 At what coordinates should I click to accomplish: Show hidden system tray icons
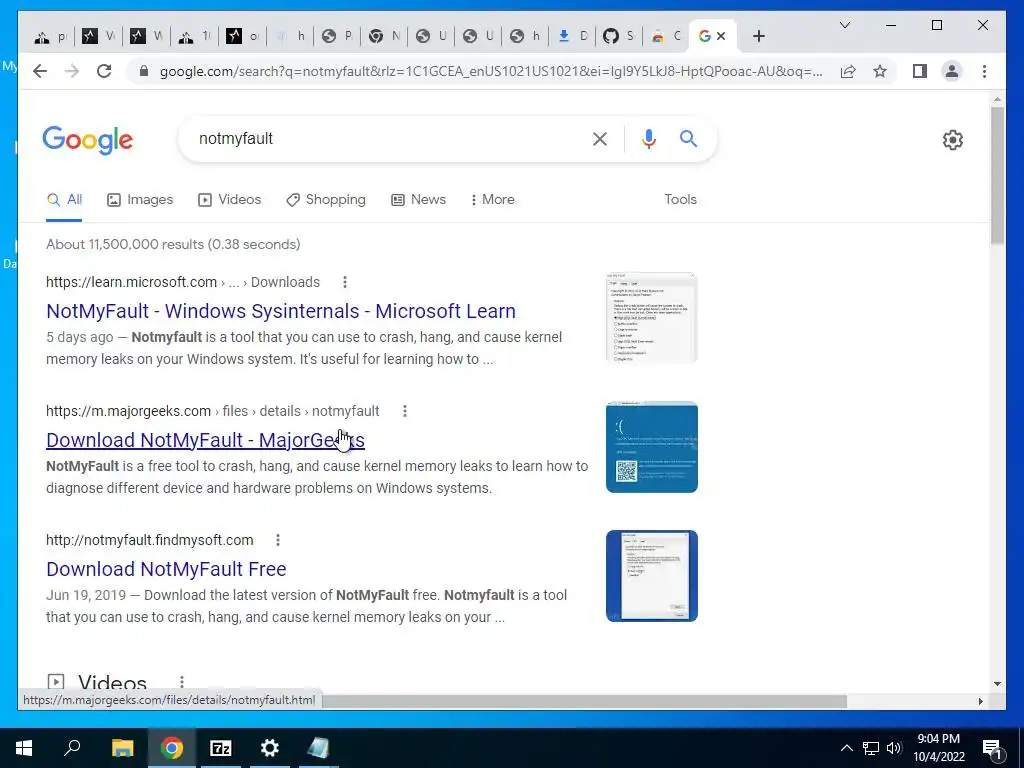point(846,748)
